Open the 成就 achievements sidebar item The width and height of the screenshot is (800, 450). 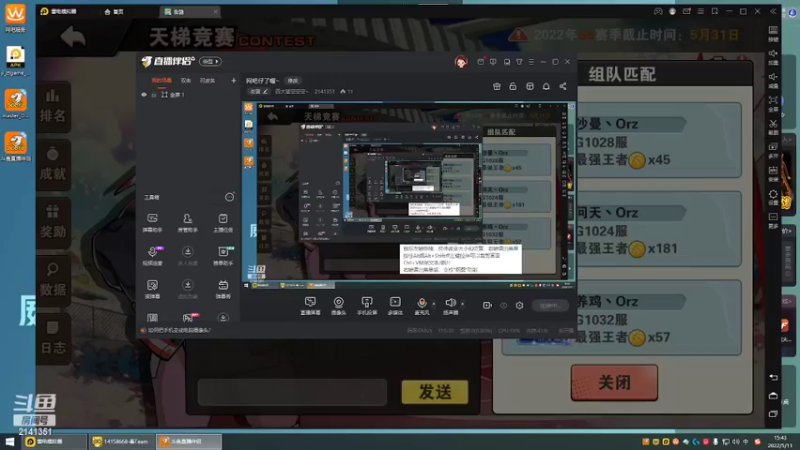(x=53, y=165)
